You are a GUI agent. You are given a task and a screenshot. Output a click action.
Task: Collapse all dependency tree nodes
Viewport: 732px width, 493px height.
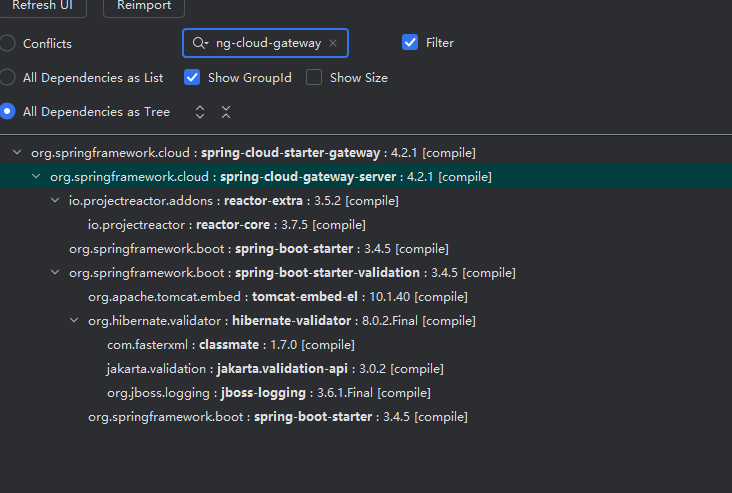pos(226,112)
